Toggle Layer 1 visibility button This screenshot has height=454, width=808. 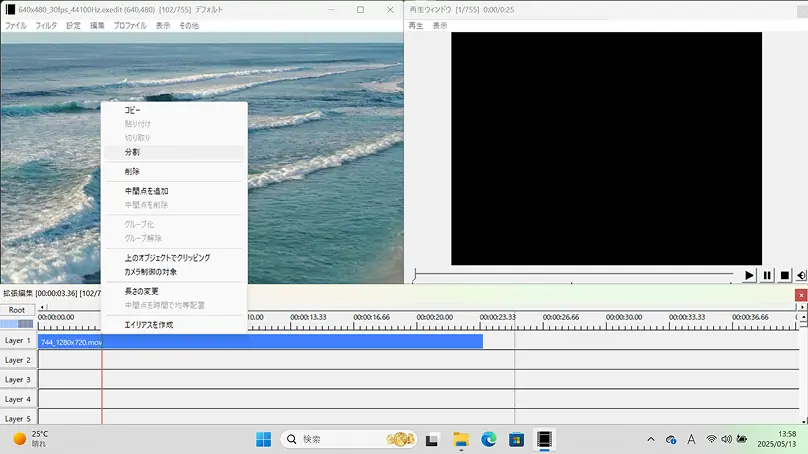pyautogui.click(x=18, y=341)
